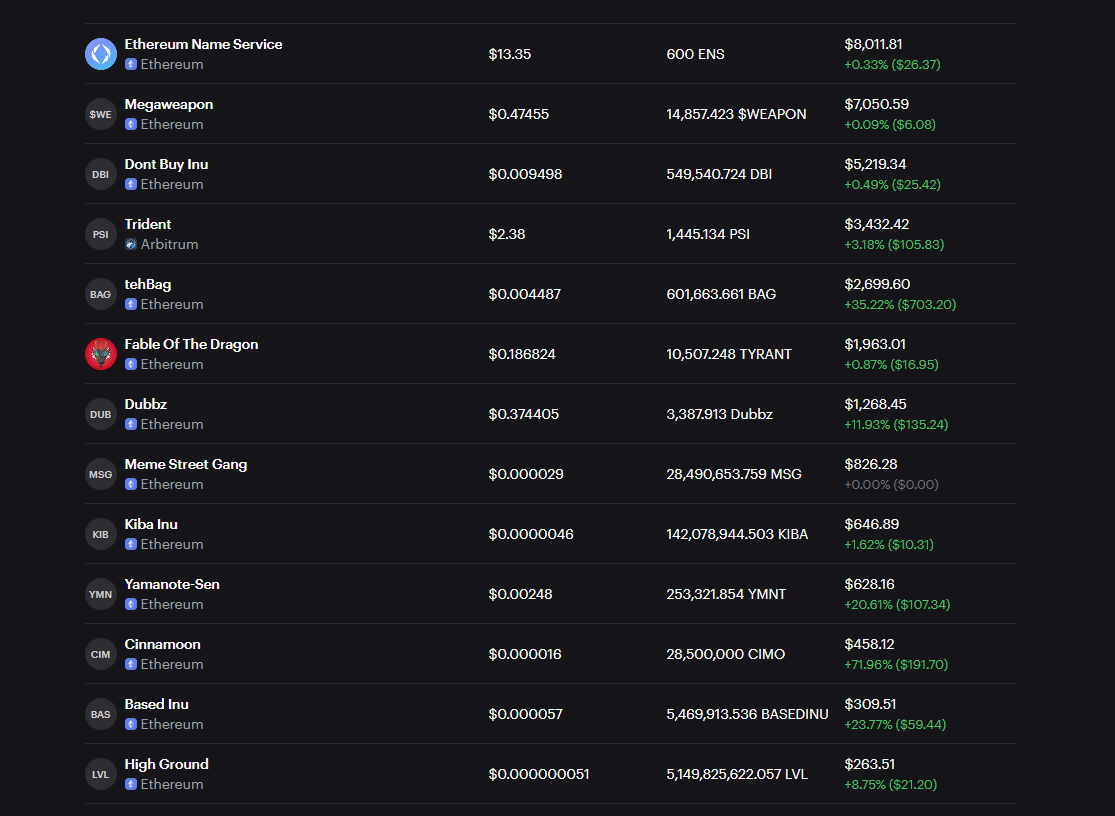Select the balance 549,540.724 DBI
The height and width of the screenshot is (816, 1115).
[719, 174]
